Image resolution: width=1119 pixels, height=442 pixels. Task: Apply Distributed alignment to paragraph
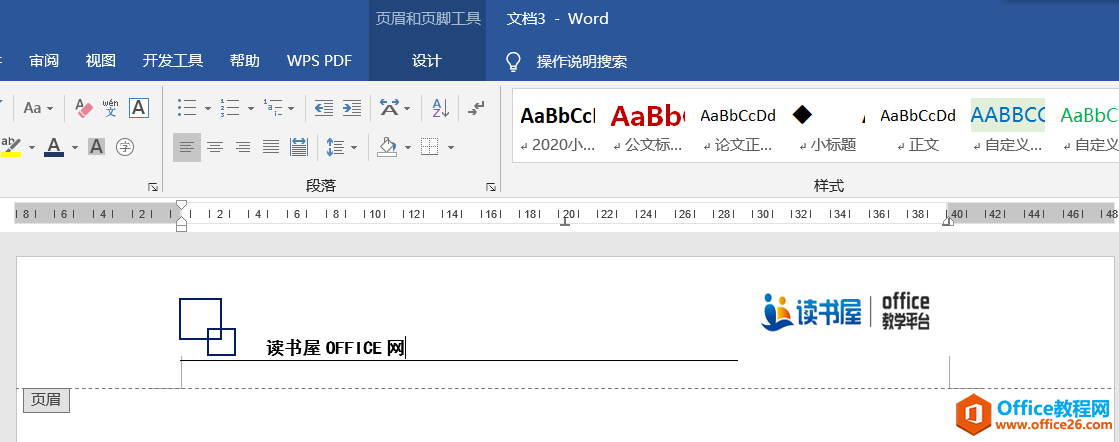tap(298, 147)
